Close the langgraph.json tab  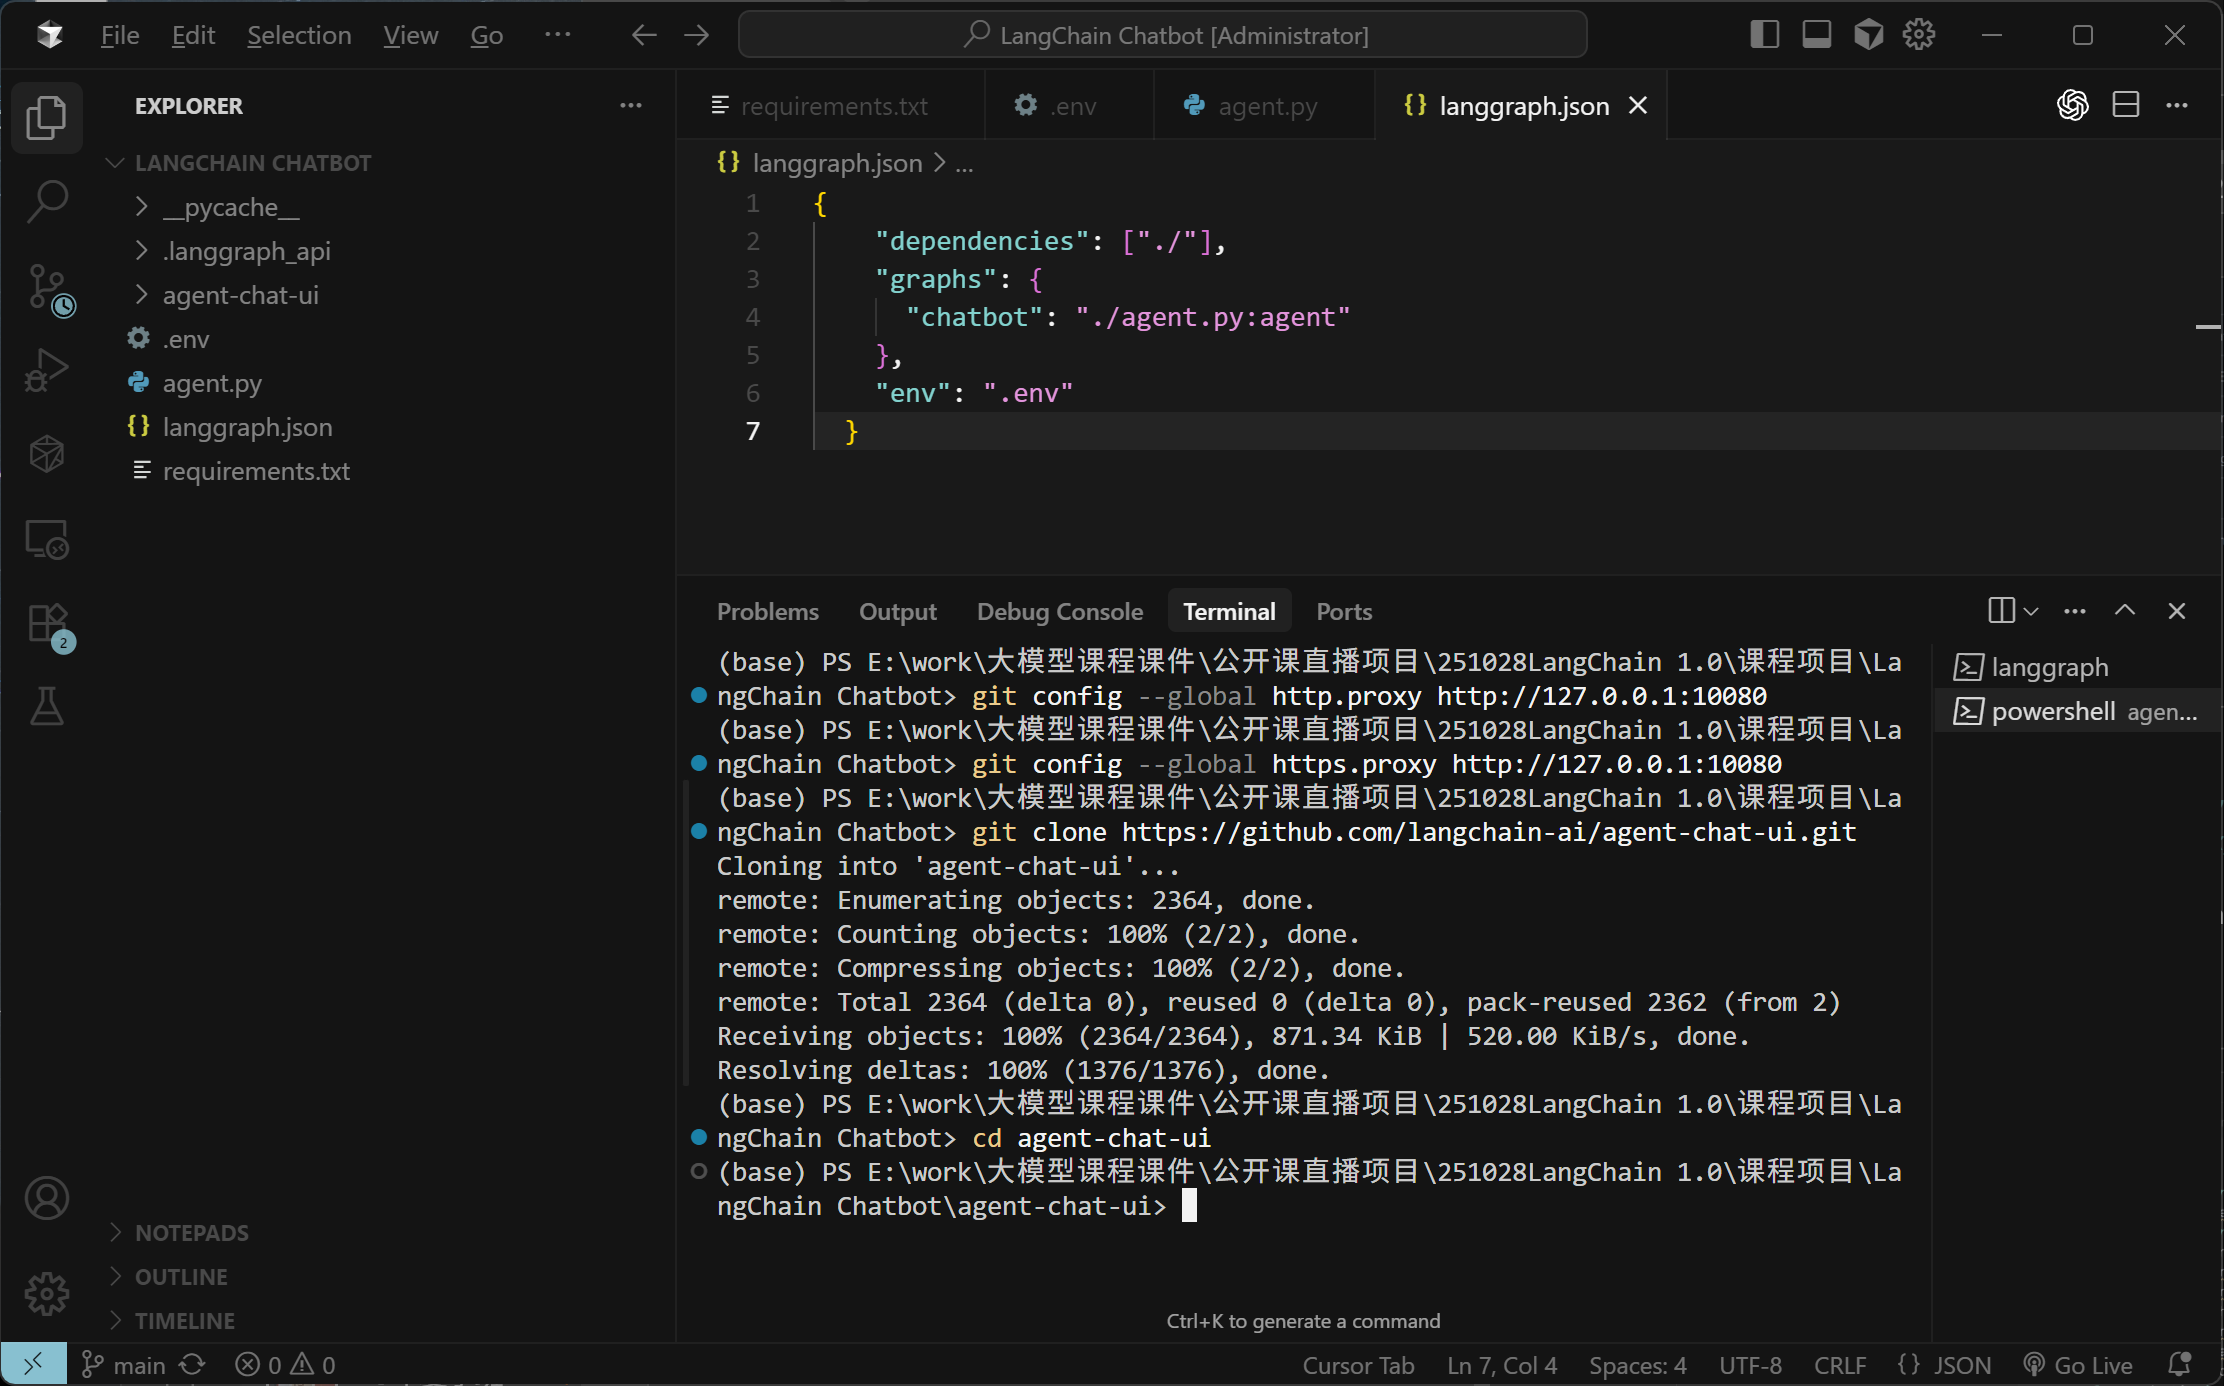click(x=1638, y=105)
